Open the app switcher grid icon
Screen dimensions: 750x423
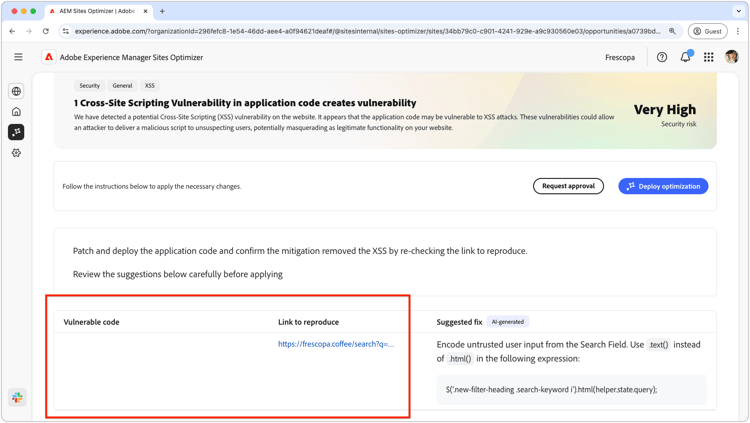[x=708, y=57]
